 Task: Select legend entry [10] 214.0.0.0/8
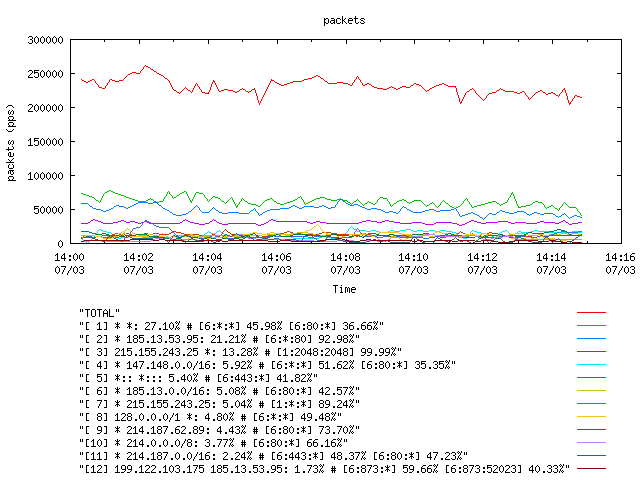click(x=213, y=443)
